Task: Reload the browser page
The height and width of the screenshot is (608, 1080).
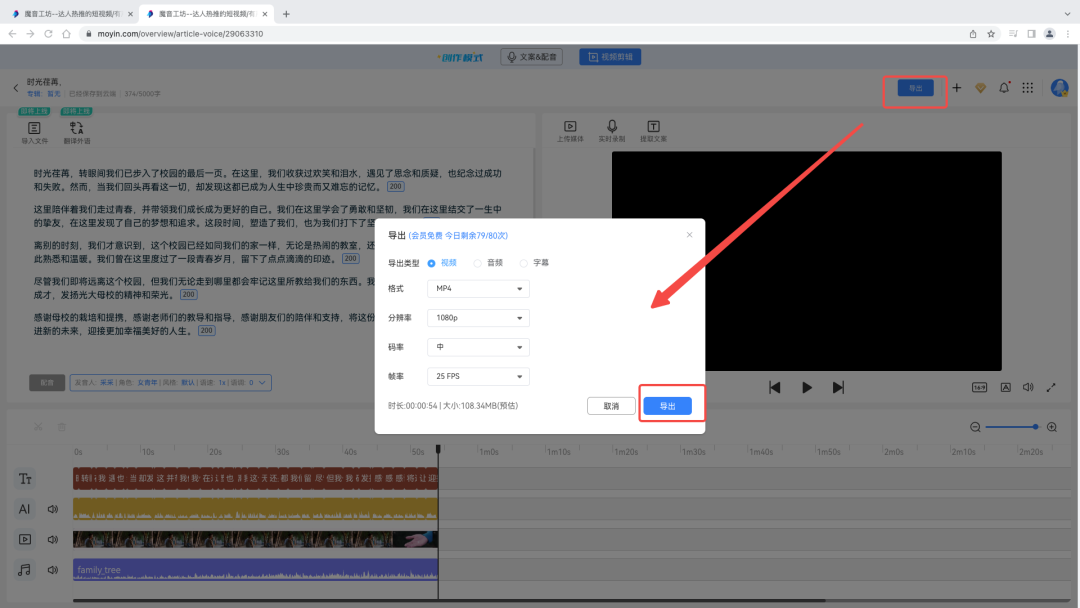Action: (x=48, y=34)
